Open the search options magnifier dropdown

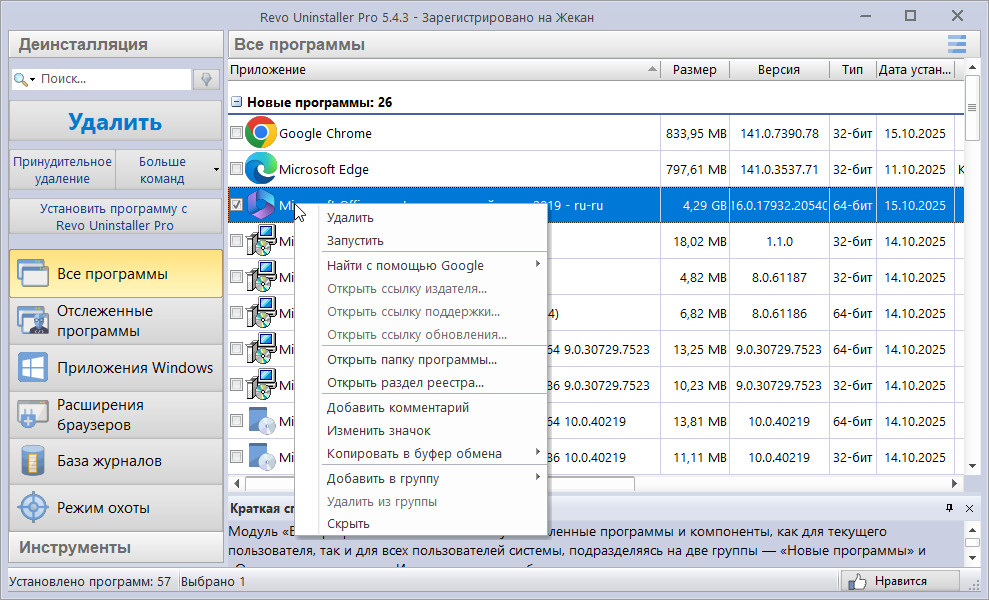point(24,79)
